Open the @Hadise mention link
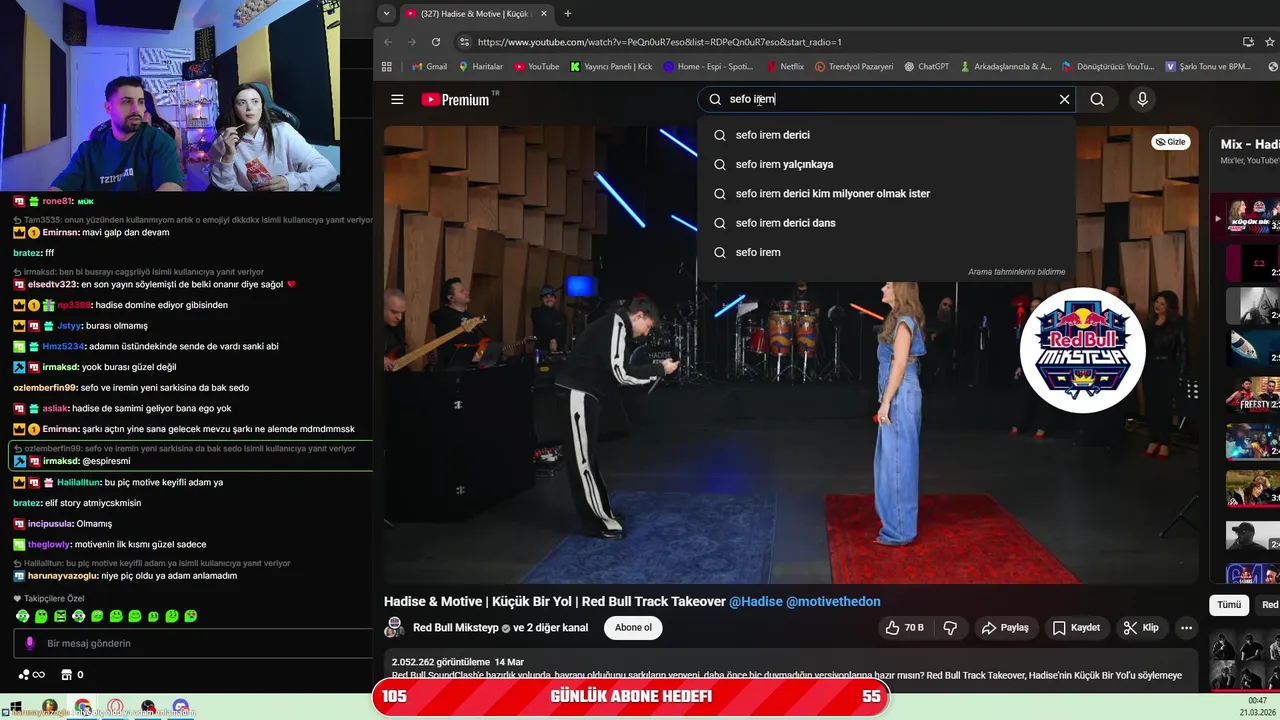 point(756,601)
